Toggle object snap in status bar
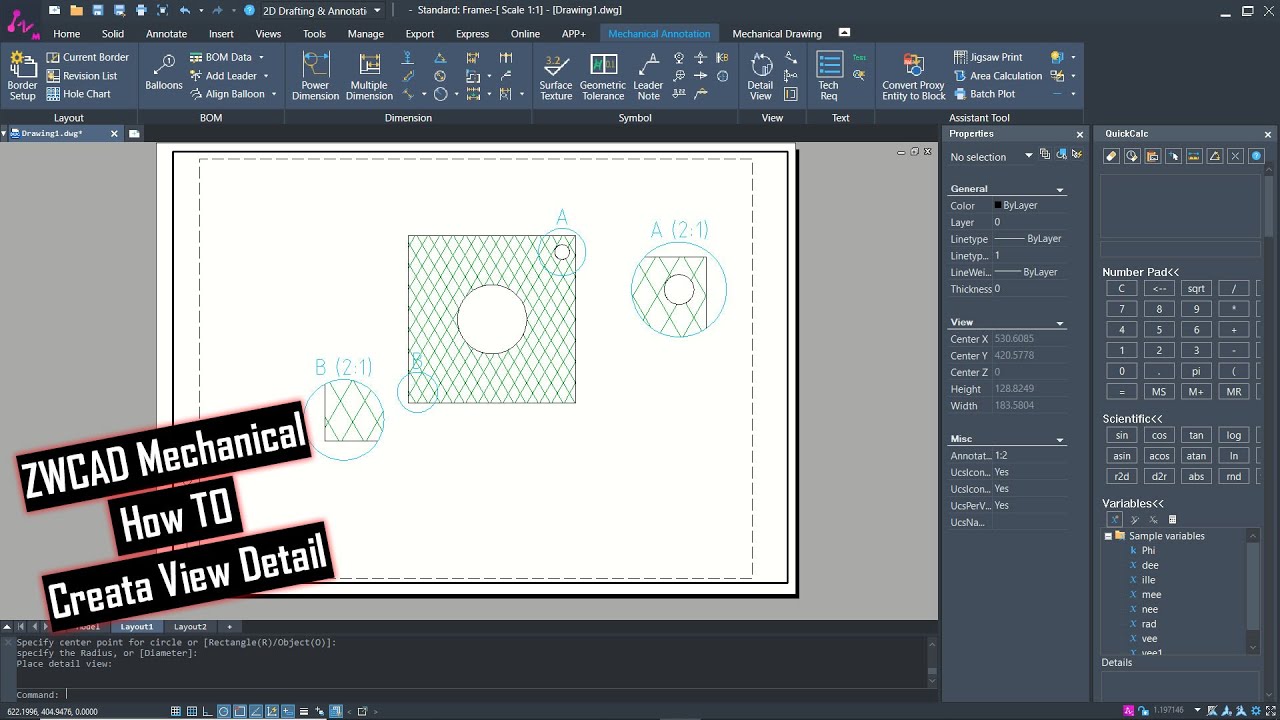 240,711
